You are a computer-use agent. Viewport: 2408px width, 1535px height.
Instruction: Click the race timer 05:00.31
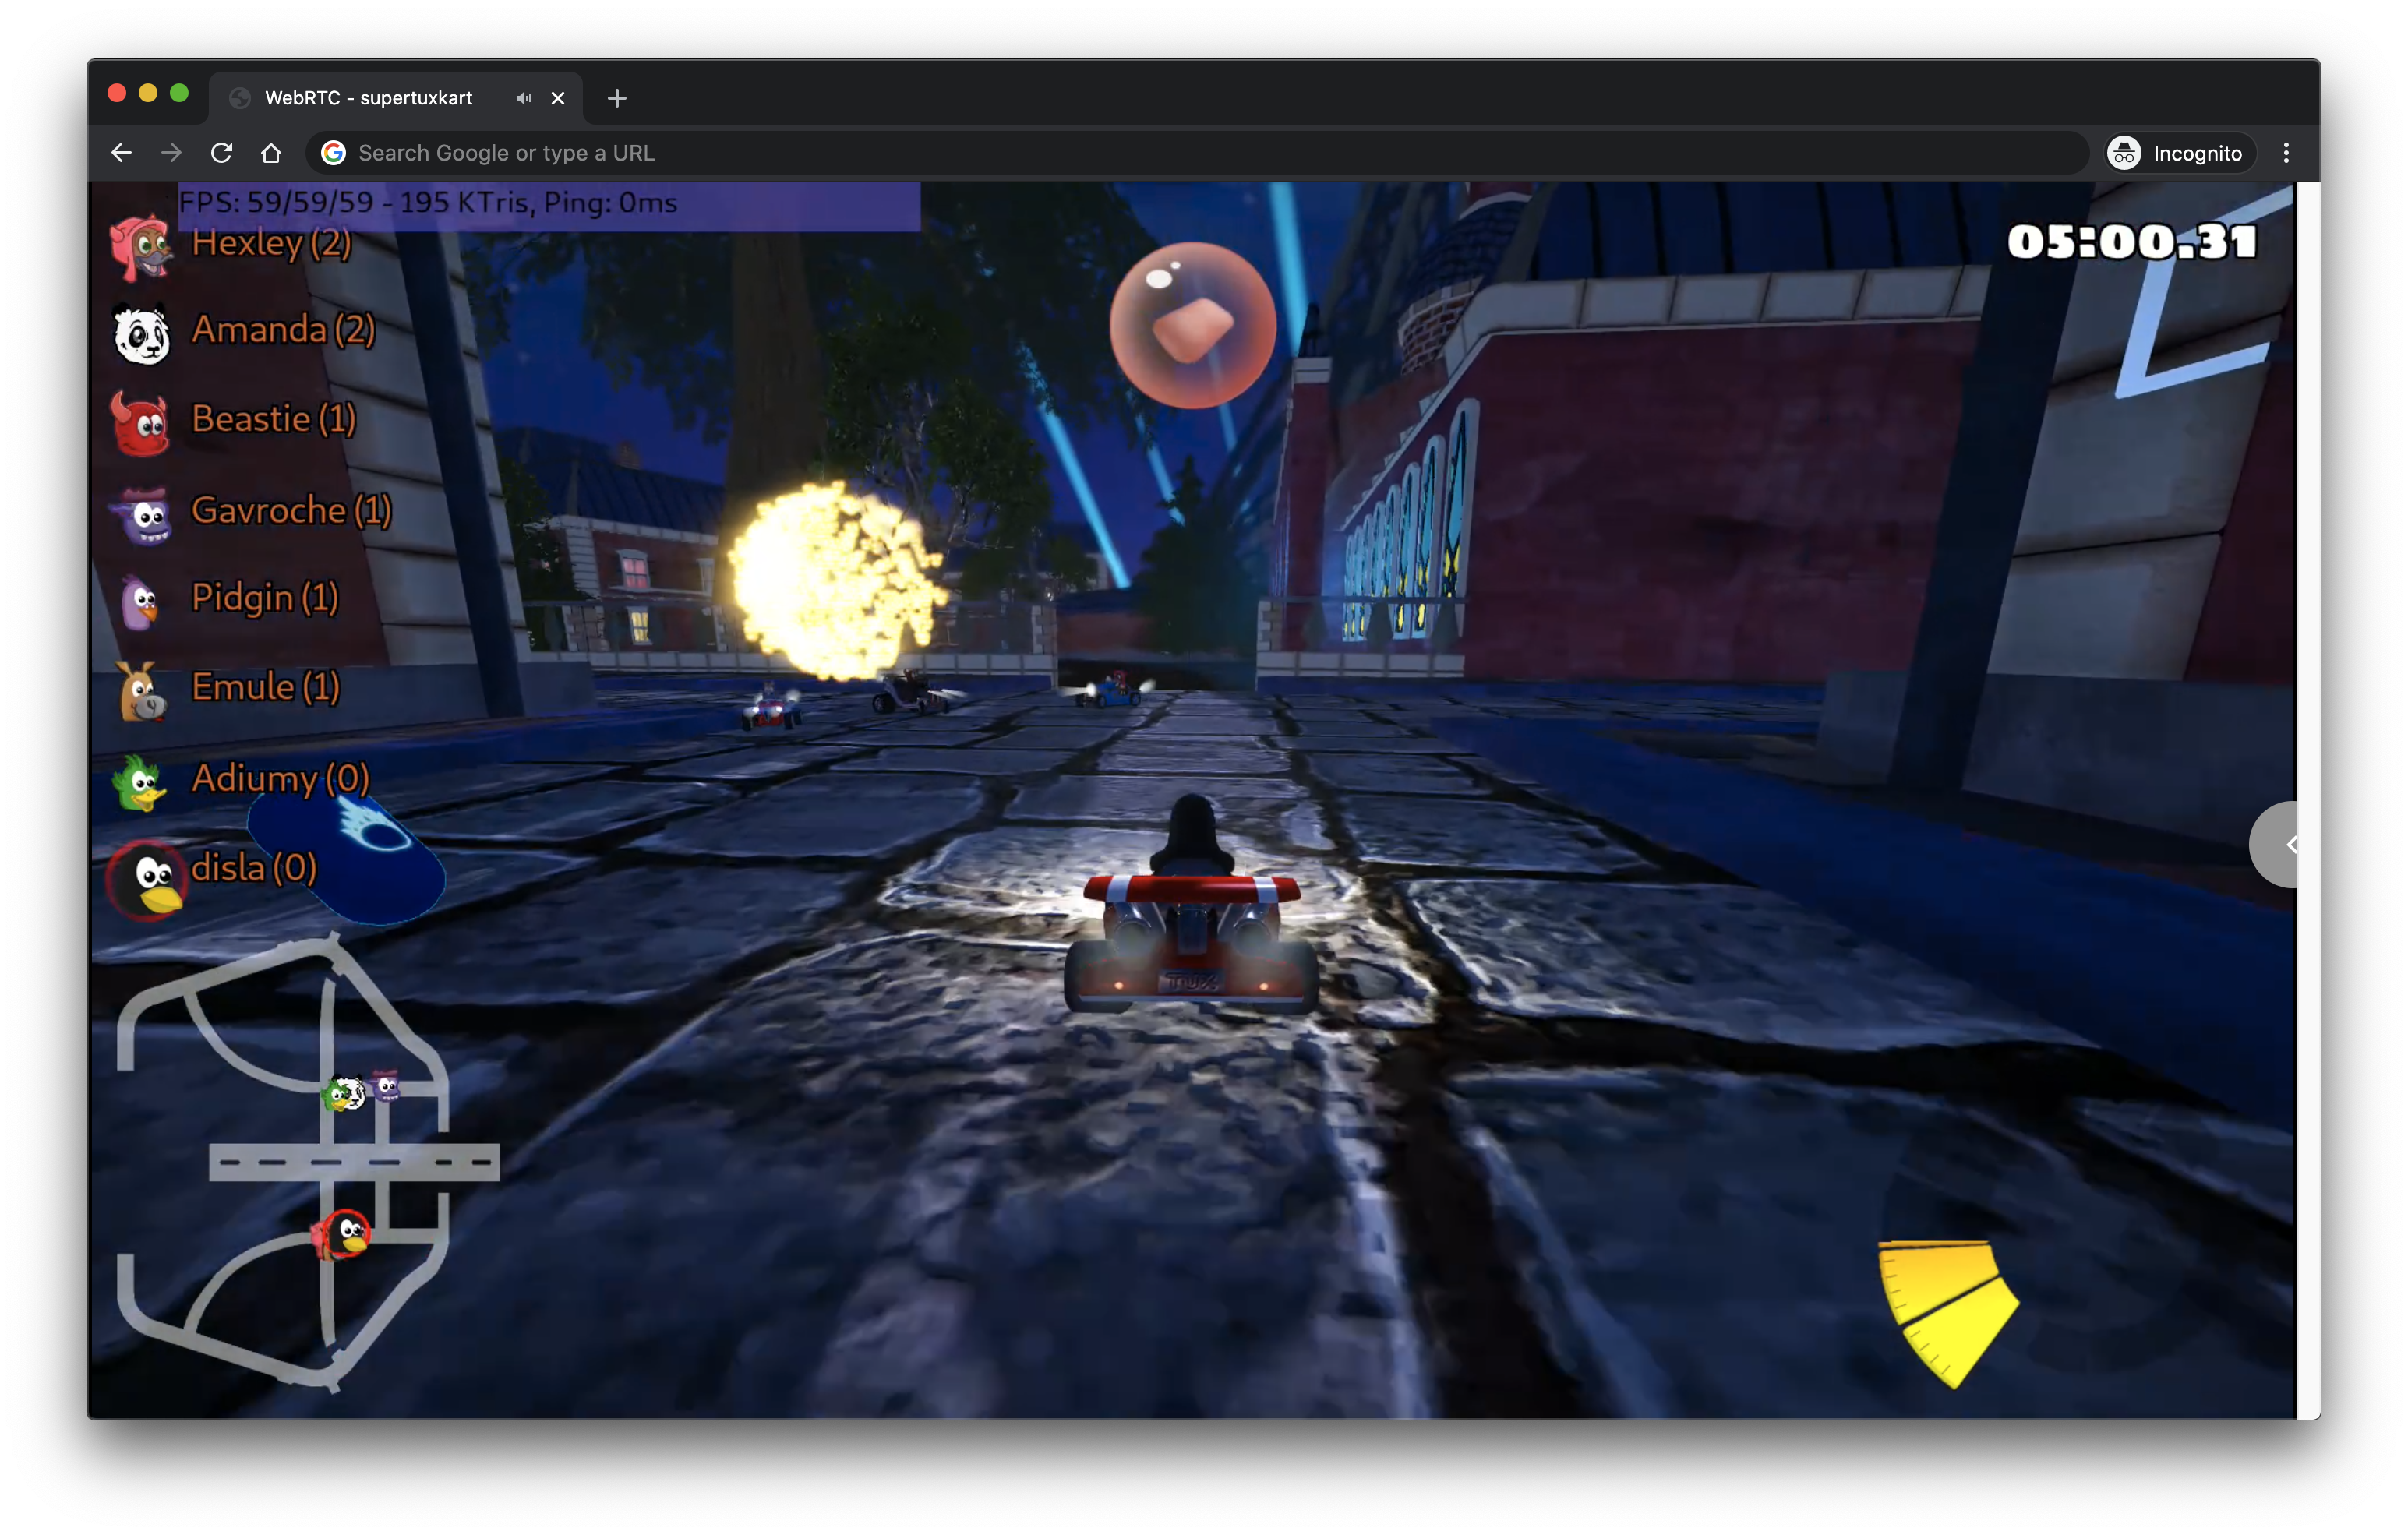pyautogui.click(x=2131, y=242)
